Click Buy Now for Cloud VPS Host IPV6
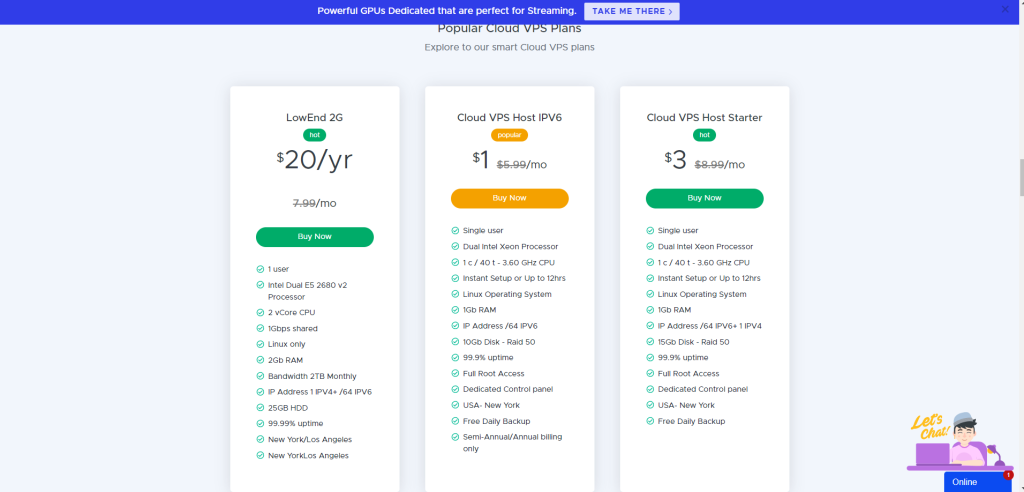Image resolution: width=1024 pixels, height=492 pixels. click(x=509, y=198)
